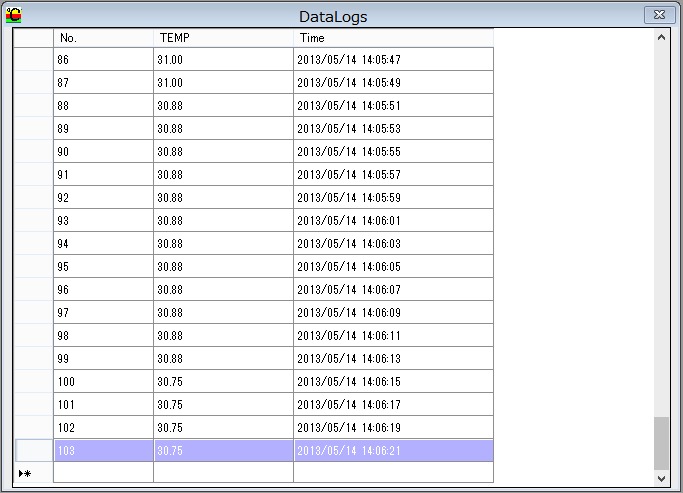This screenshot has width=683, height=493.
Task: Close the DataLogs window
Action: pos(656,15)
